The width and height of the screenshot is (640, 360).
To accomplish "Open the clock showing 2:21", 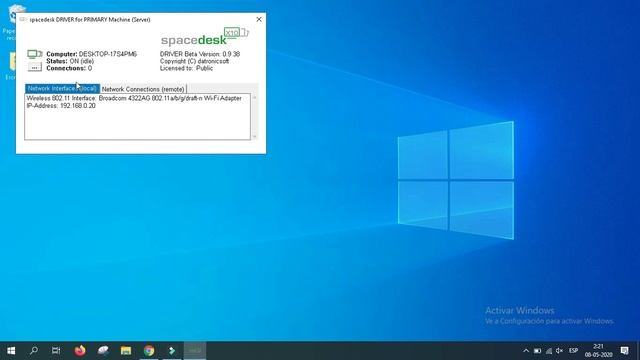I will pyautogui.click(x=598, y=351).
